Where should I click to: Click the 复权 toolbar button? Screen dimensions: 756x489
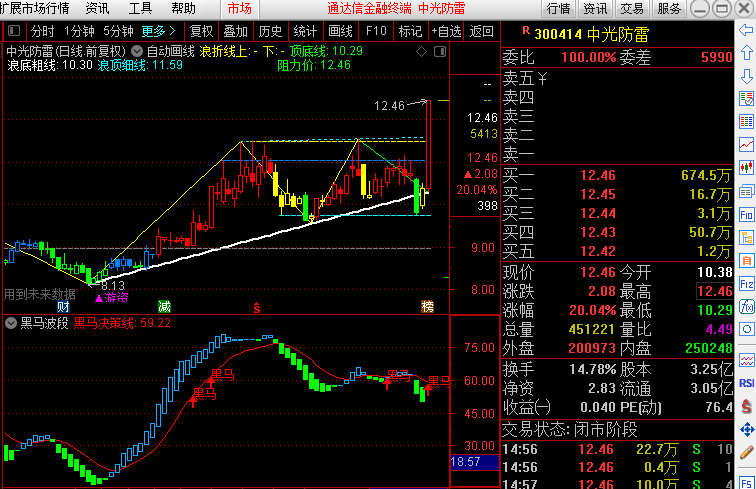[x=201, y=31]
